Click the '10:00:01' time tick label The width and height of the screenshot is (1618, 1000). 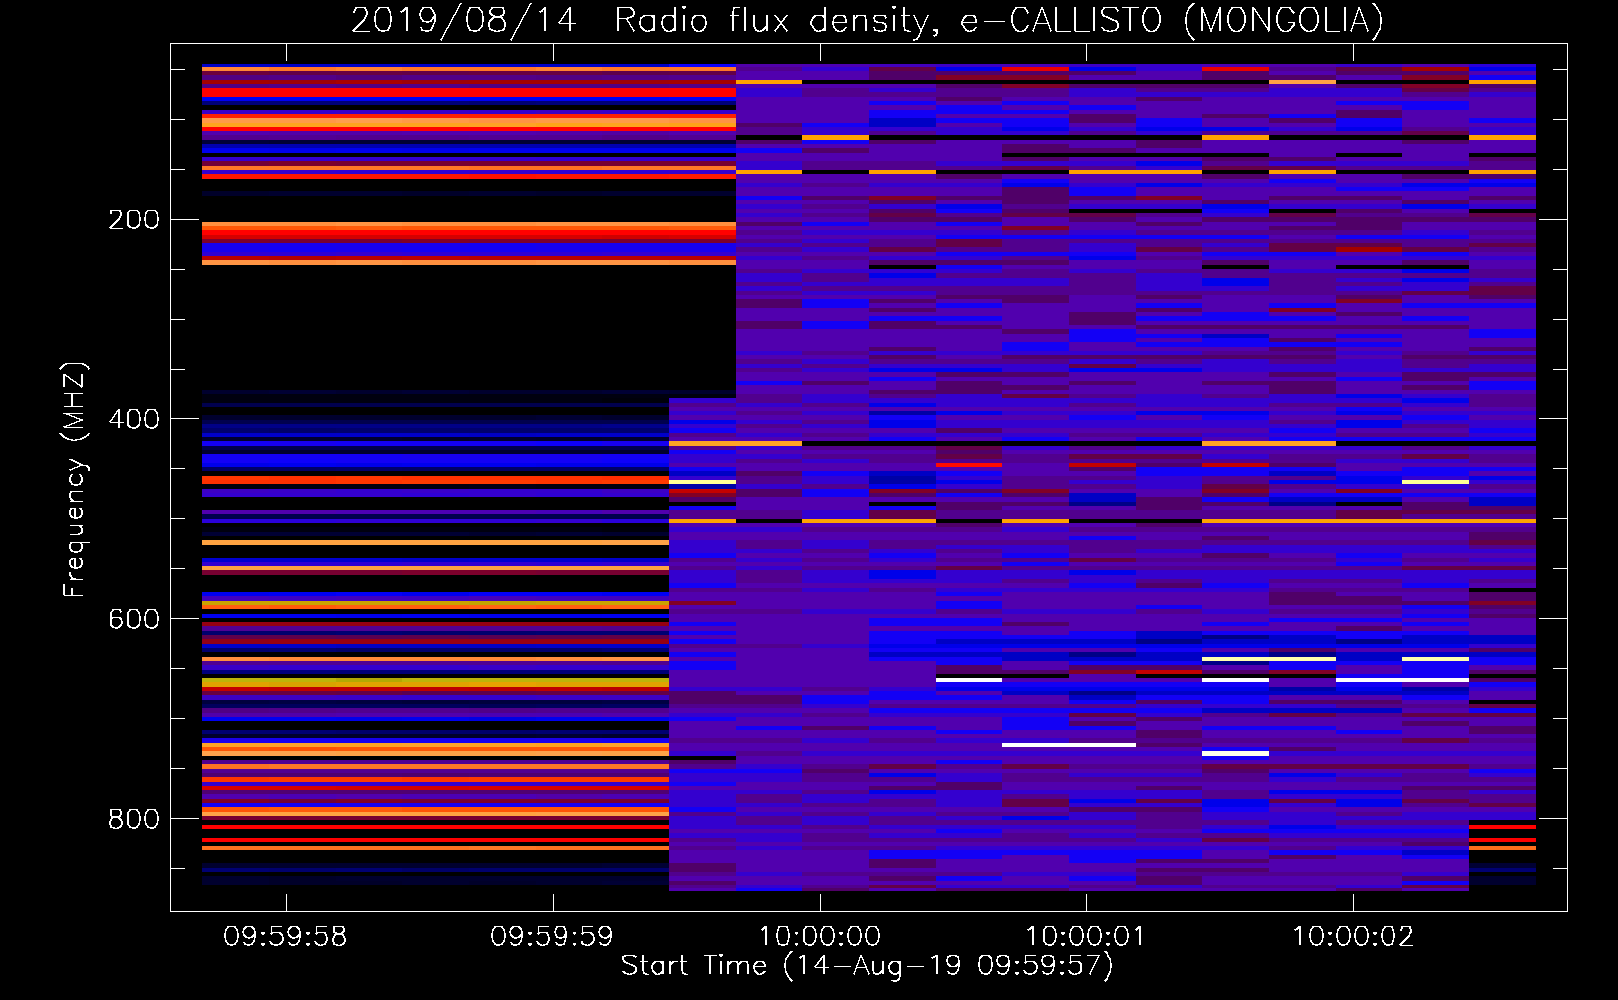[1086, 937]
